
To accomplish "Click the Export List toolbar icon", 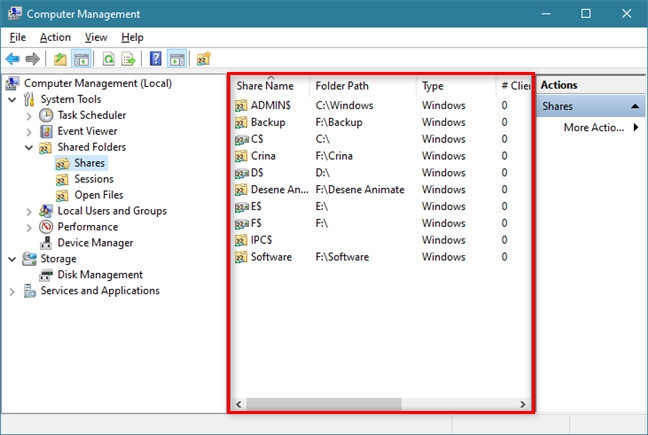I will [128, 59].
